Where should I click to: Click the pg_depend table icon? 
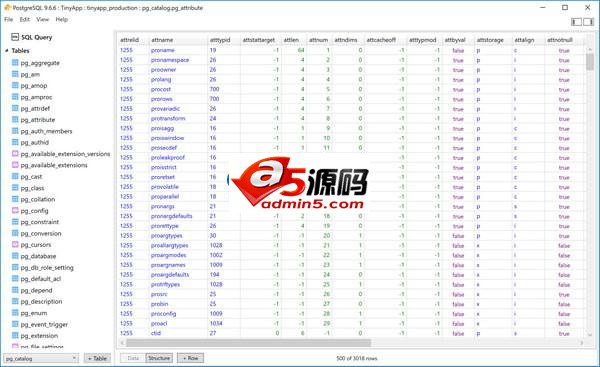[x=15, y=290]
